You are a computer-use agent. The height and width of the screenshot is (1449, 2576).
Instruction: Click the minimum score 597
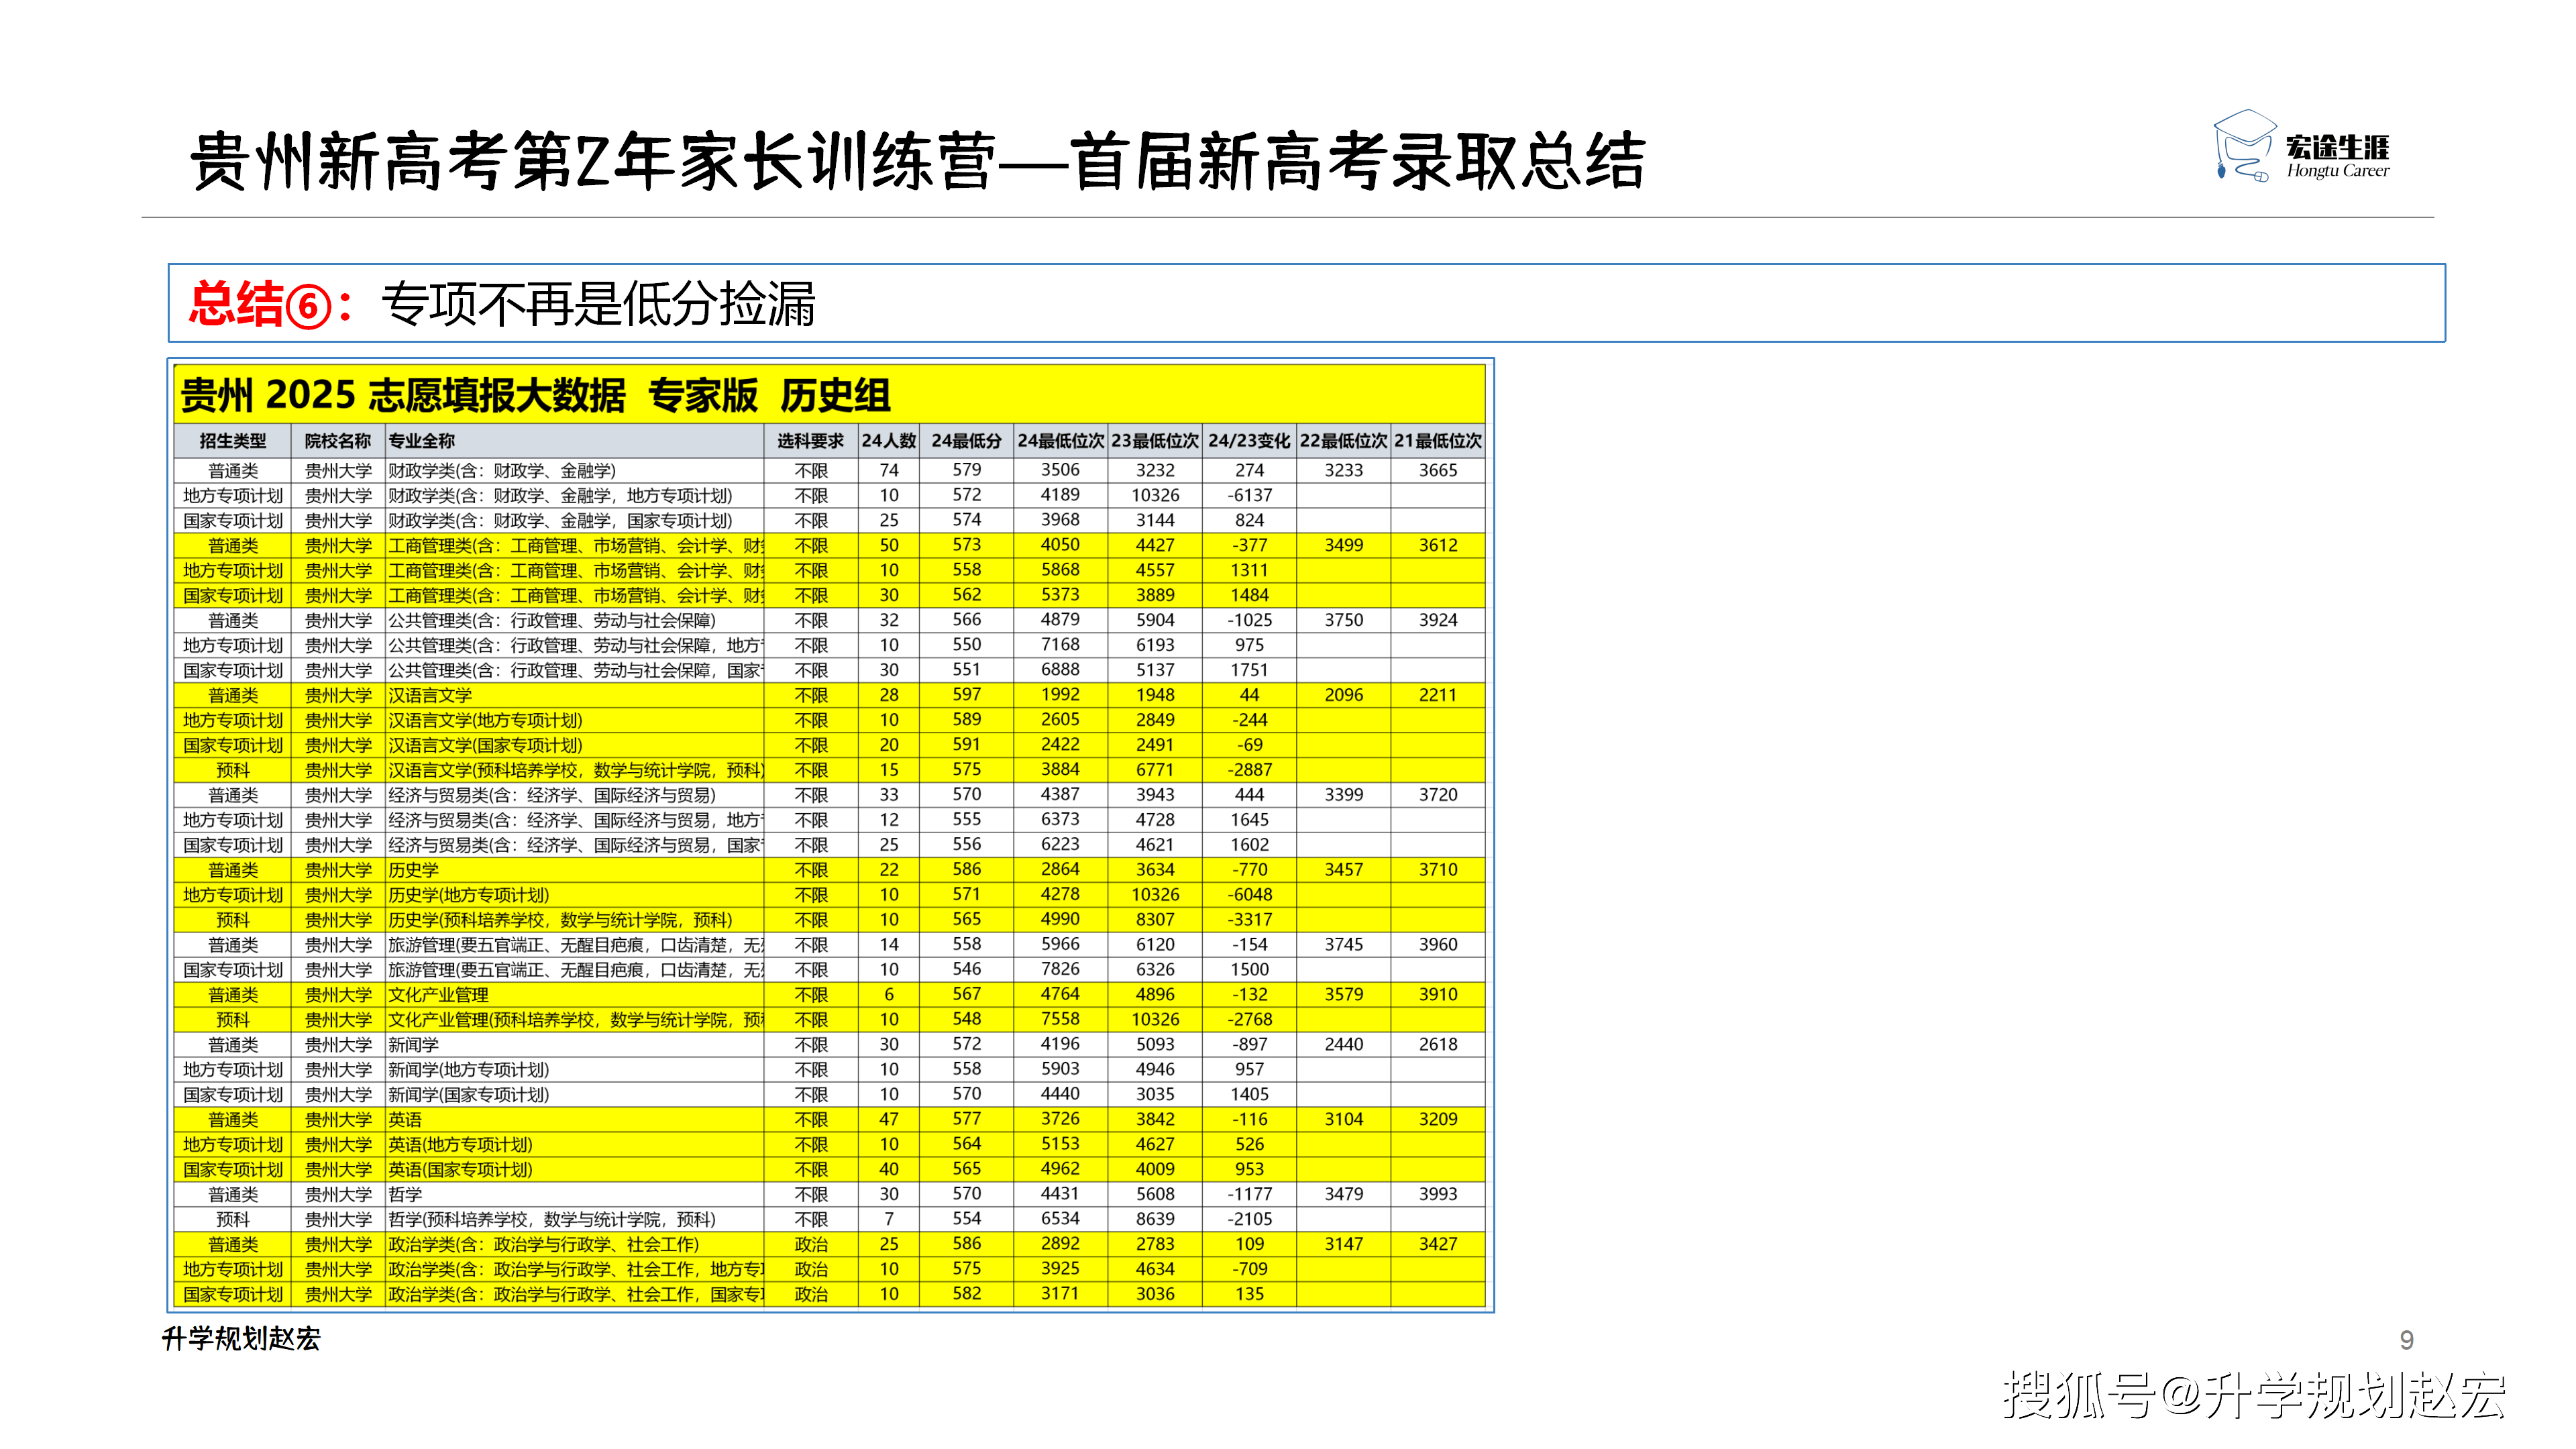[x=966, y=695]
